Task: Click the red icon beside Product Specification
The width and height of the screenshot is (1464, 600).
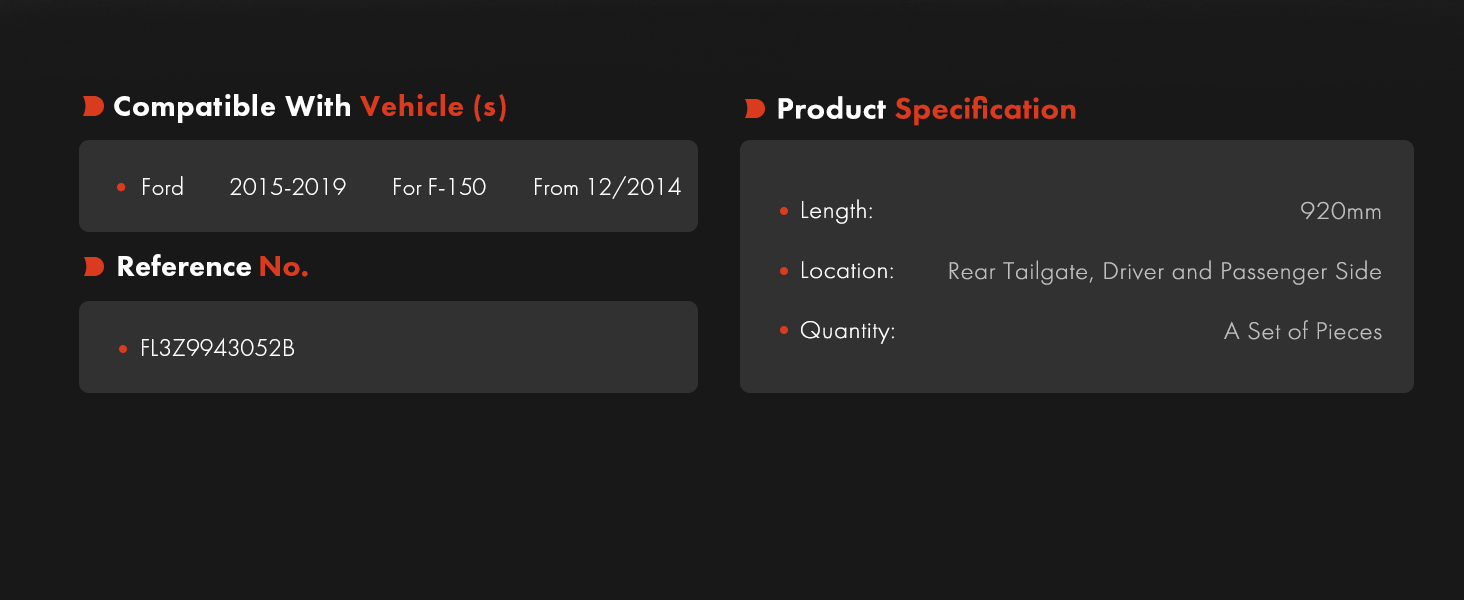Action: [x=755, y=109]
